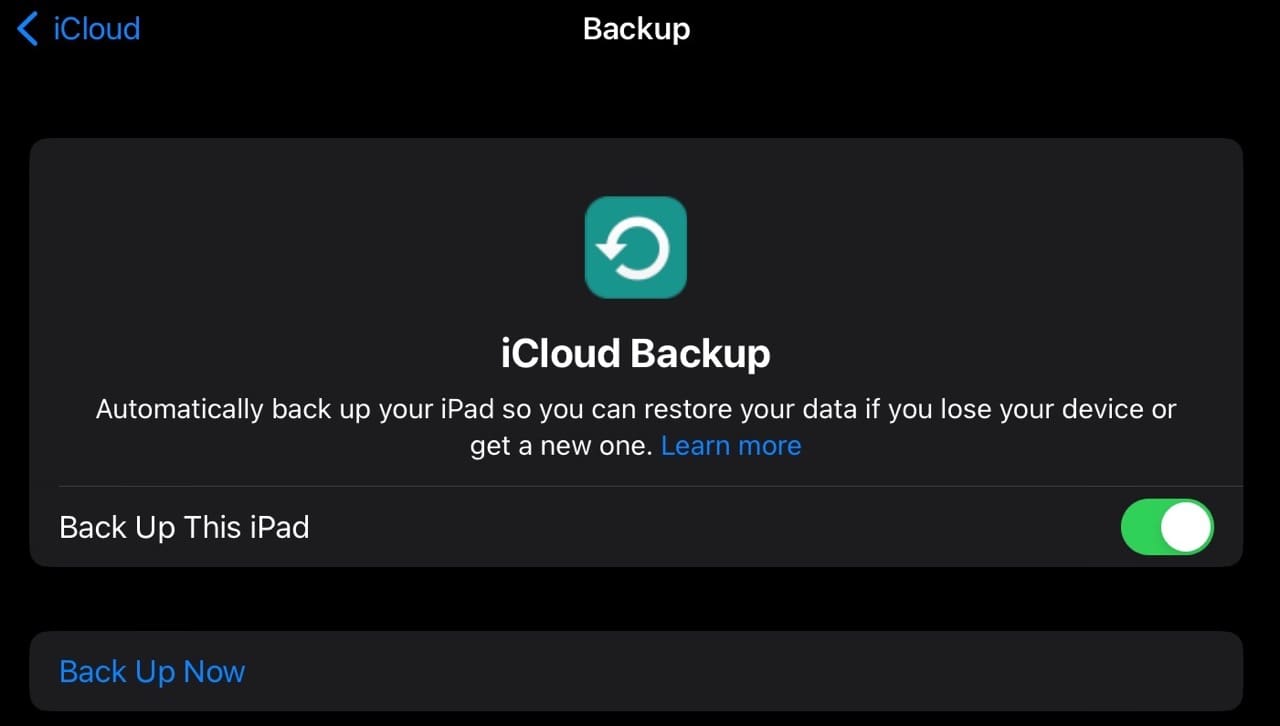Open the Learn more link
The height and width of the screenshot is (726, 1280).
(x=731, y=445)
